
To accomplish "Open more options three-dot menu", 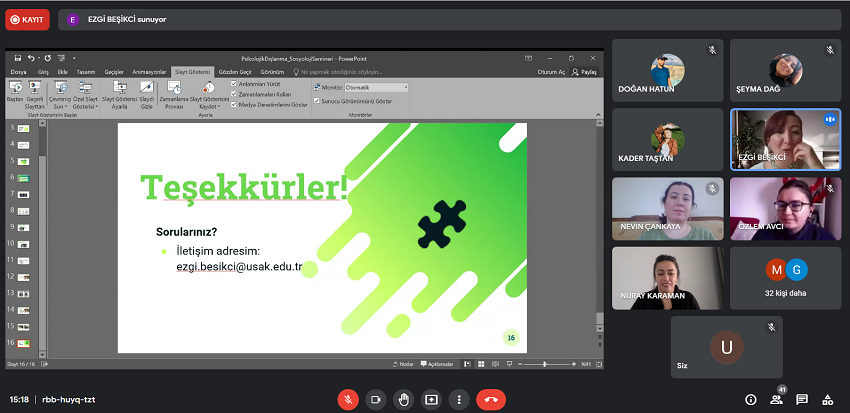I will [458, 398].
